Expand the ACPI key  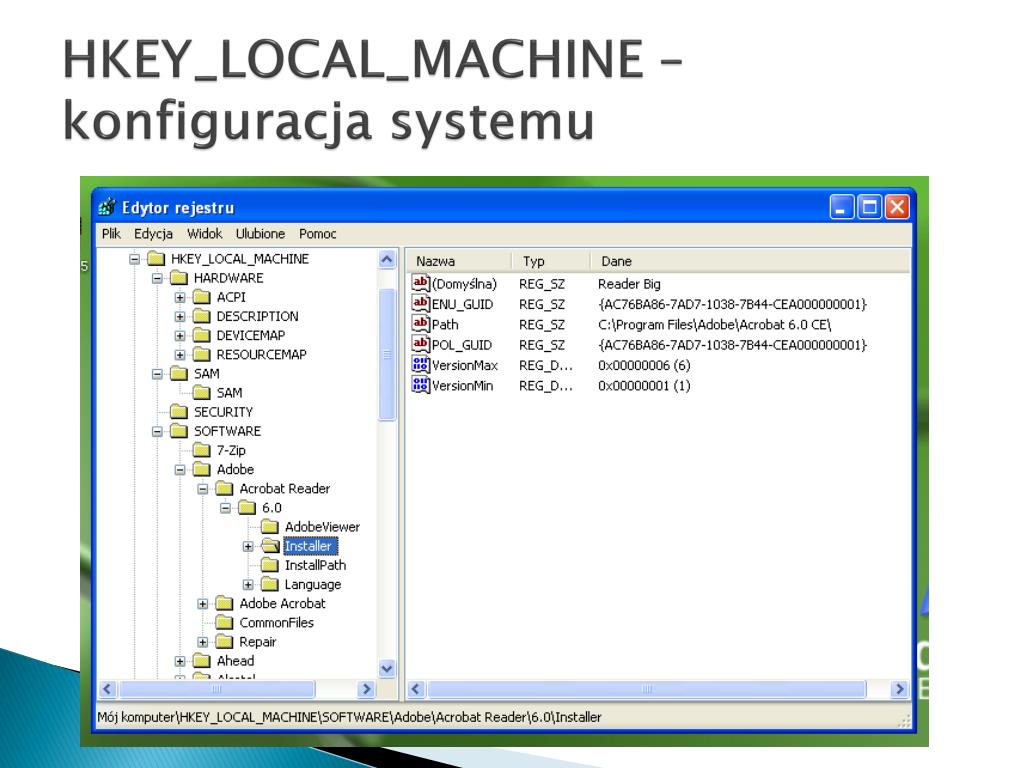tap(180, 297)
